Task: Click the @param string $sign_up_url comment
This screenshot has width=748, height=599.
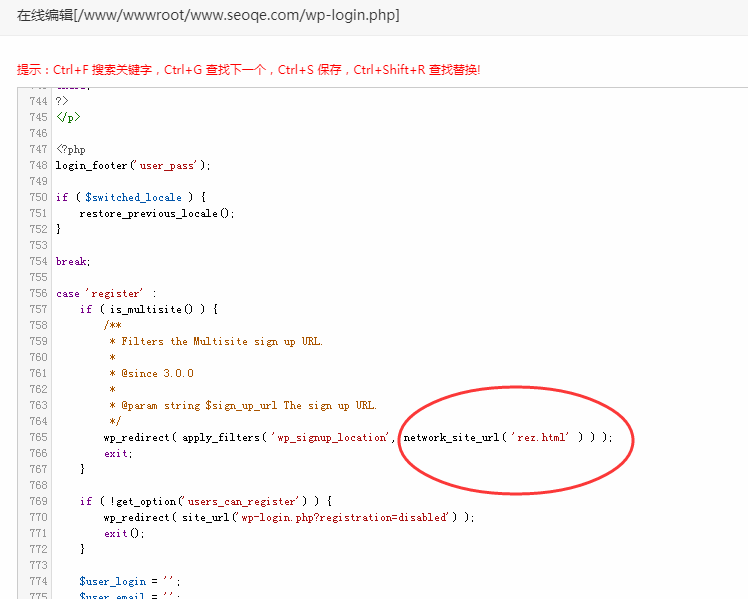Action: point(248,405)
